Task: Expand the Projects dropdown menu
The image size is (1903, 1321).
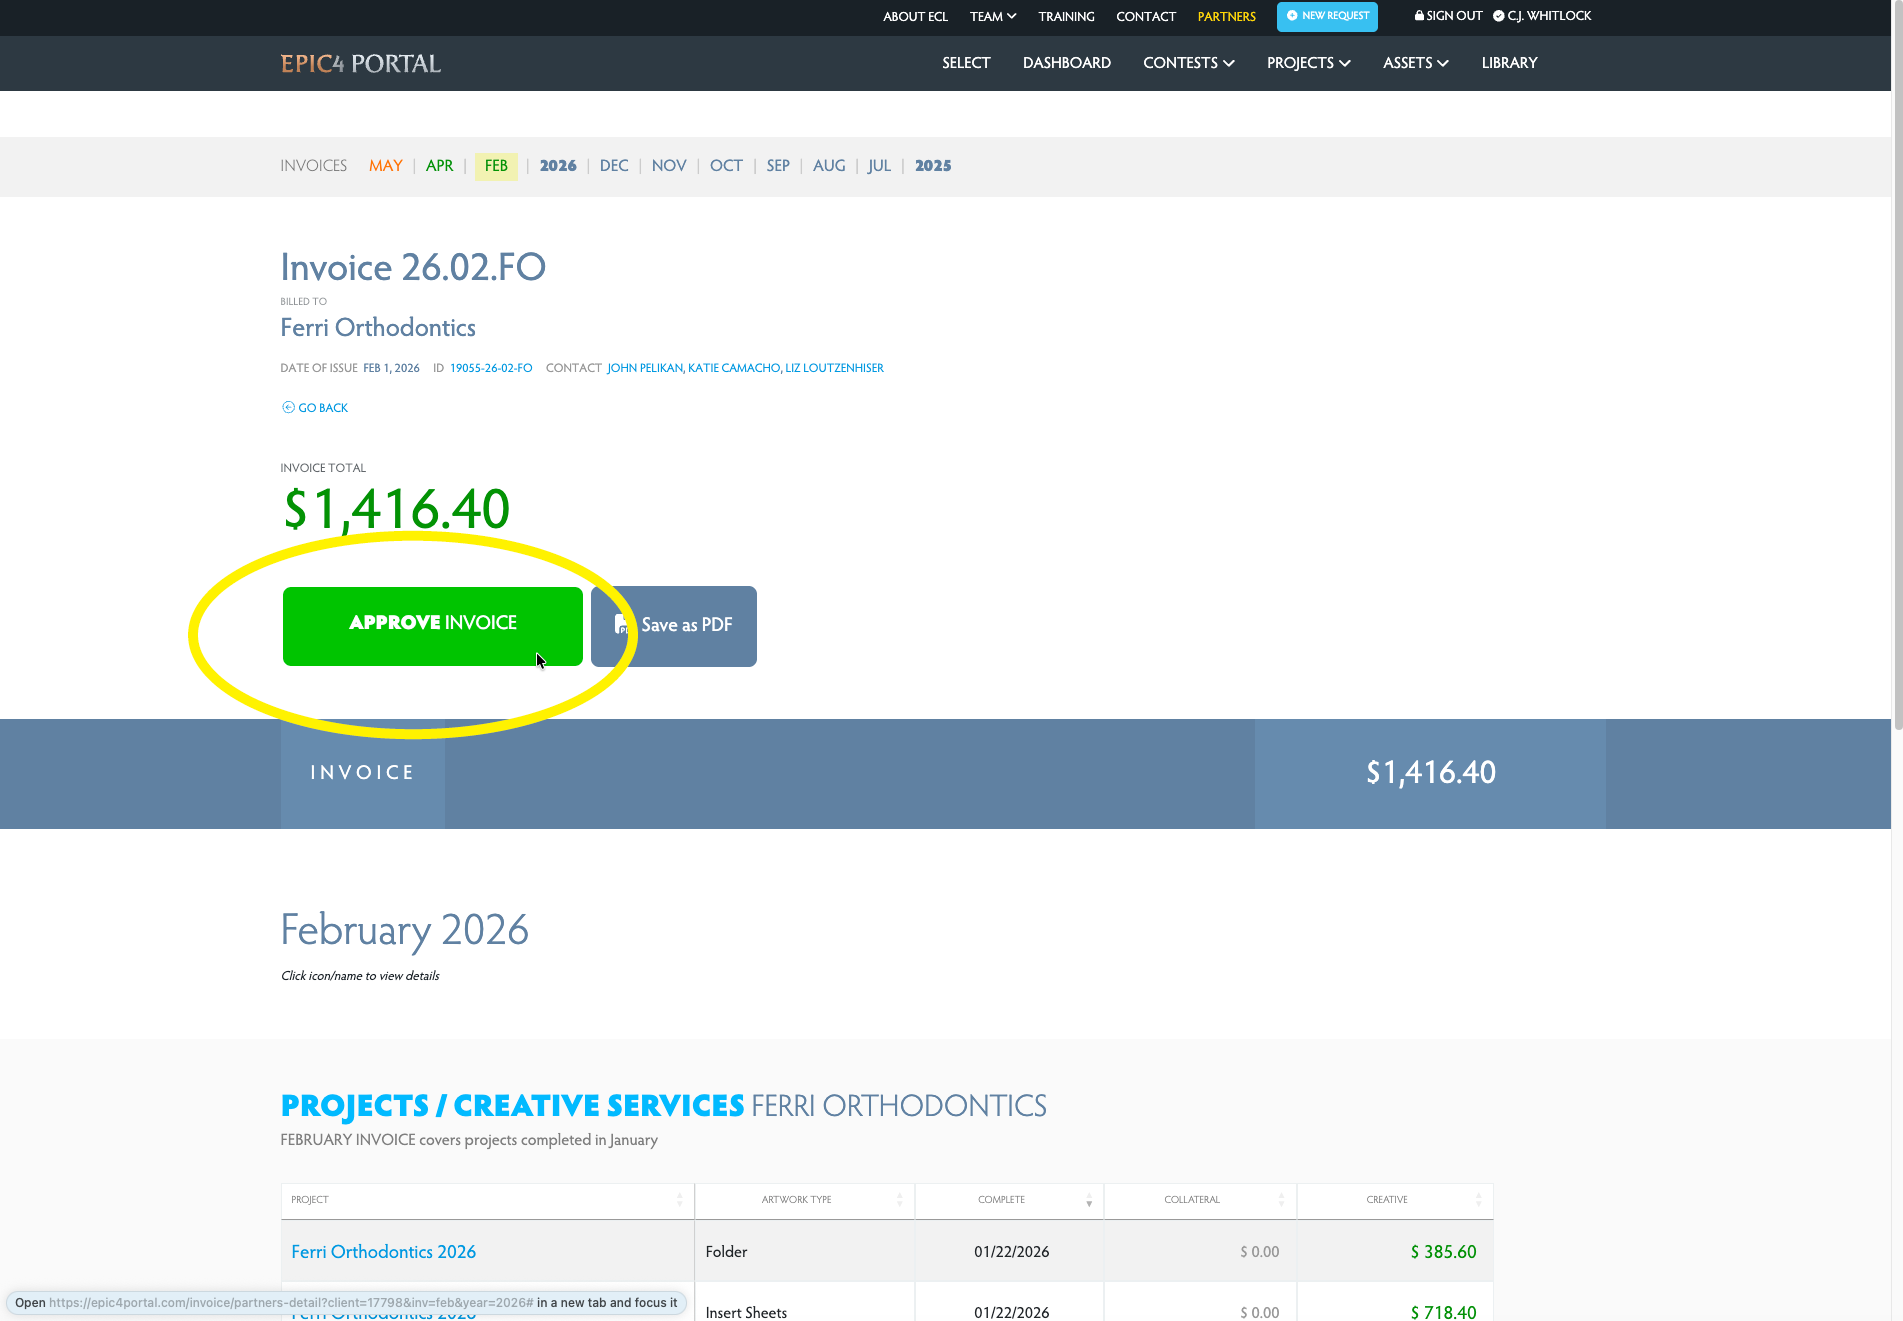Action: (1309, 63)
